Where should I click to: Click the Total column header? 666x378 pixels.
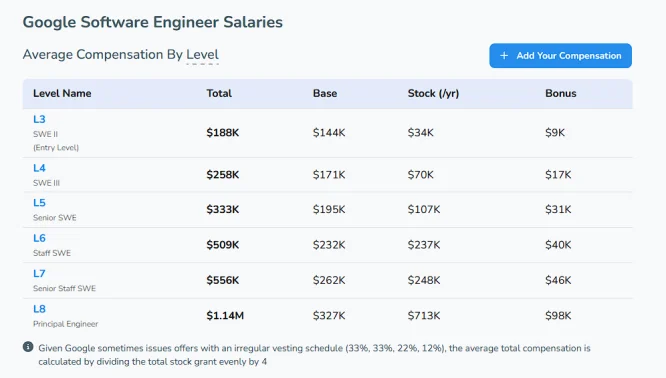[x=219, y=93]
